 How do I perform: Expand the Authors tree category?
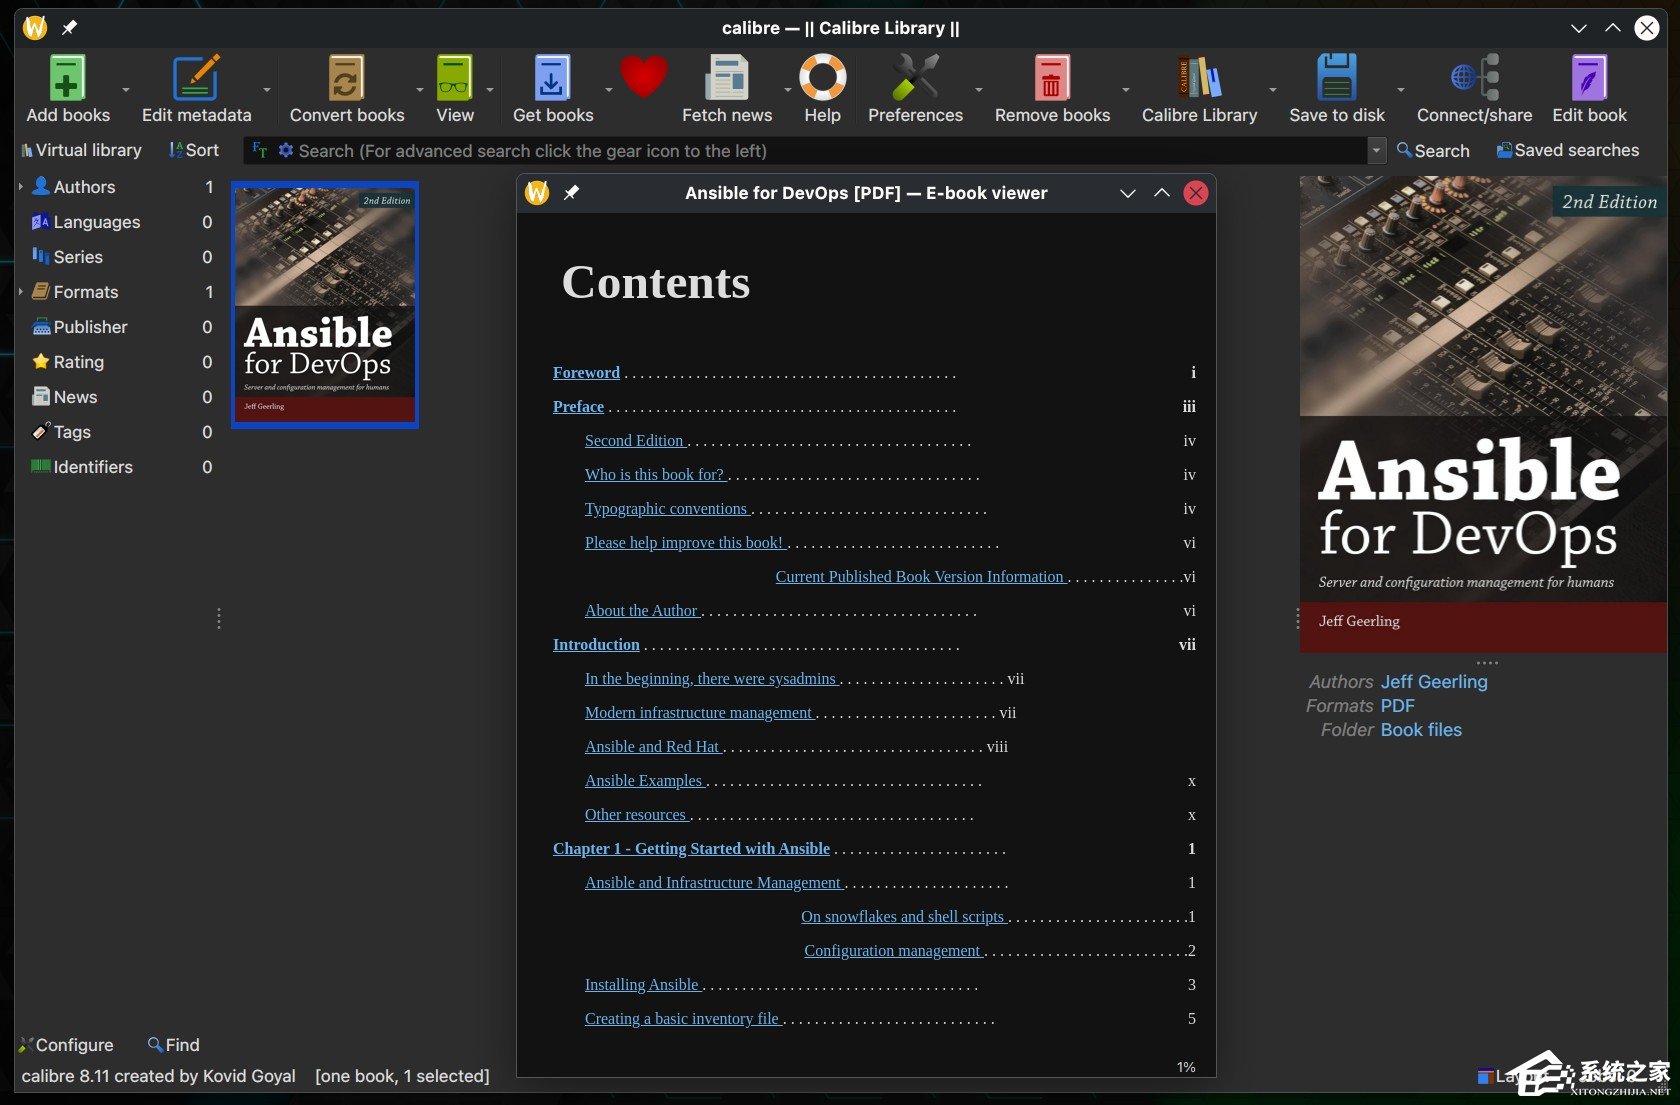[21, 187]
